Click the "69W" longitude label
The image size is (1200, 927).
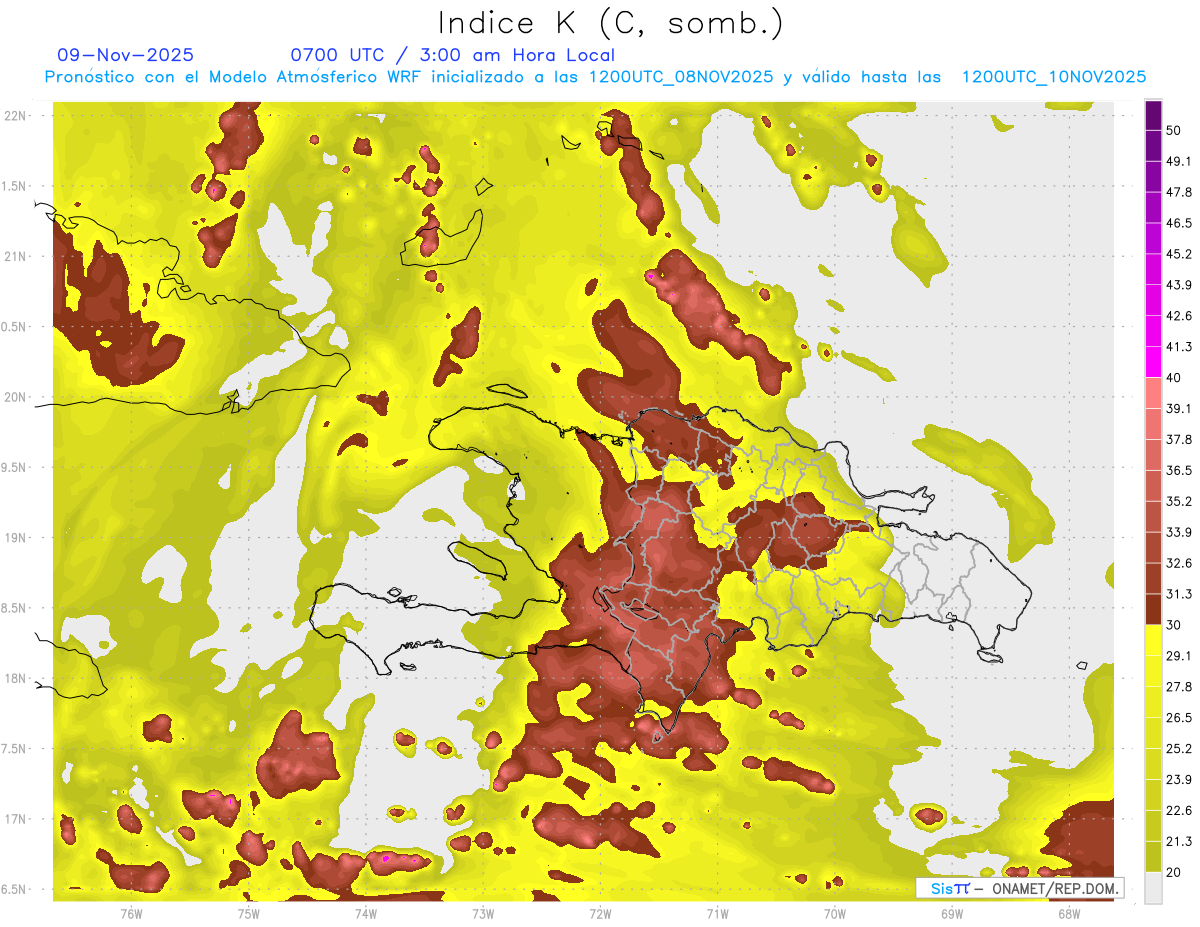click(951, 913)
